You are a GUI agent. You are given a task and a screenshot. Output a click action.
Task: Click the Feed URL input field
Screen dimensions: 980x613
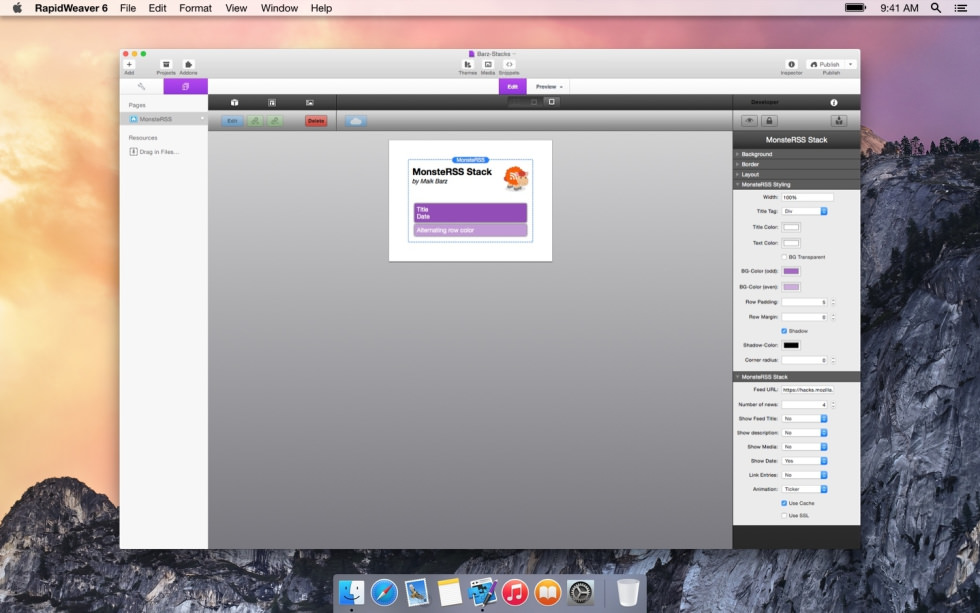pyautogui.click(x=808, y=389)
